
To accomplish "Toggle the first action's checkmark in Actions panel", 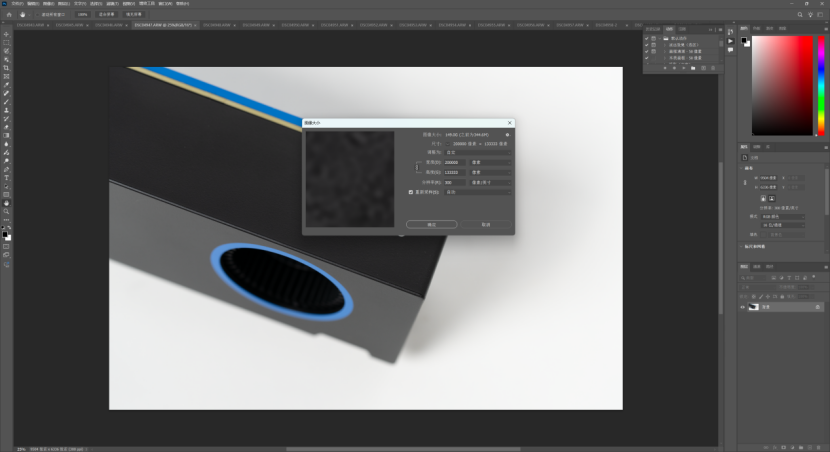I will 647,38.
